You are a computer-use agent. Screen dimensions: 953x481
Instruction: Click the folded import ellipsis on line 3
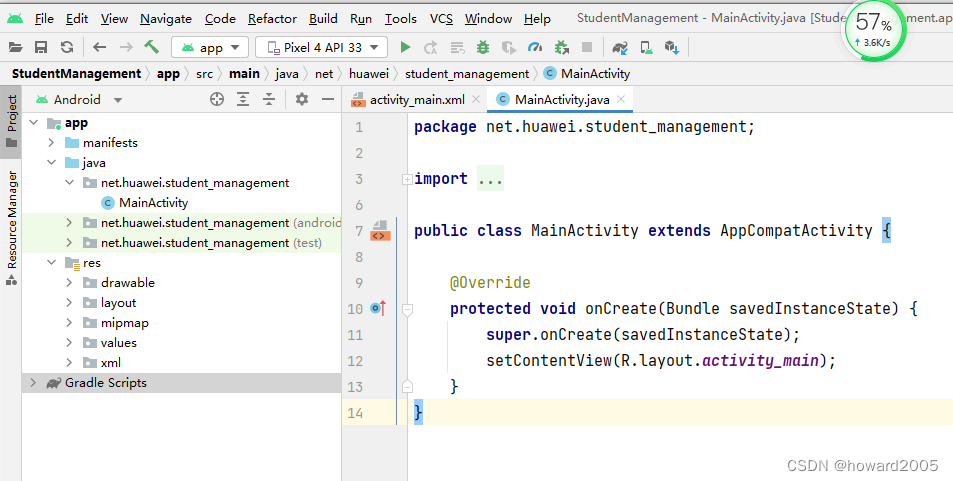pos(490,179)
